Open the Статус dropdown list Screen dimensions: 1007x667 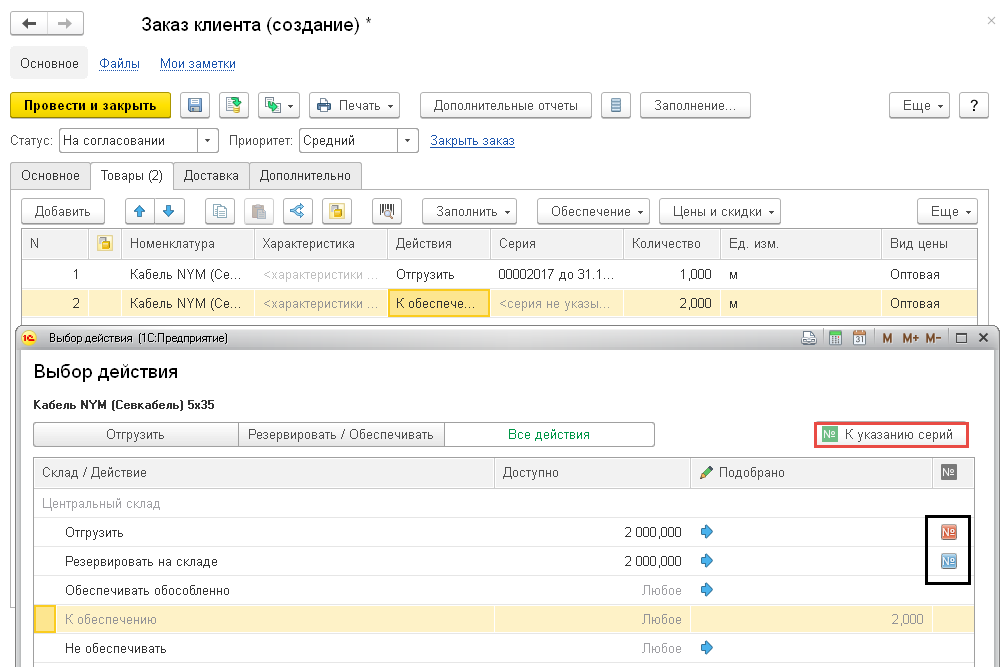(x=208, y=141)
